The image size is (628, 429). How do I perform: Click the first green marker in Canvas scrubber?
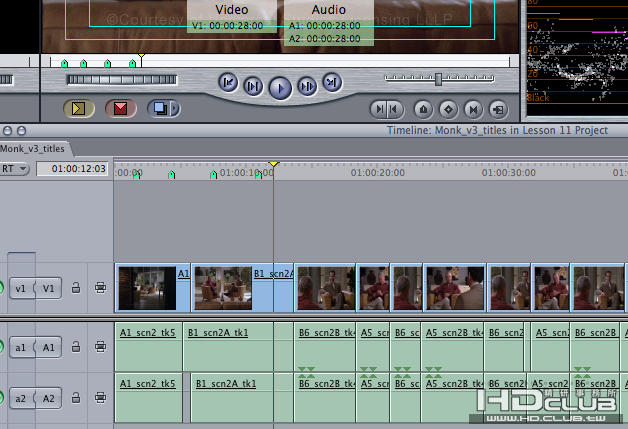coord(64,63)
